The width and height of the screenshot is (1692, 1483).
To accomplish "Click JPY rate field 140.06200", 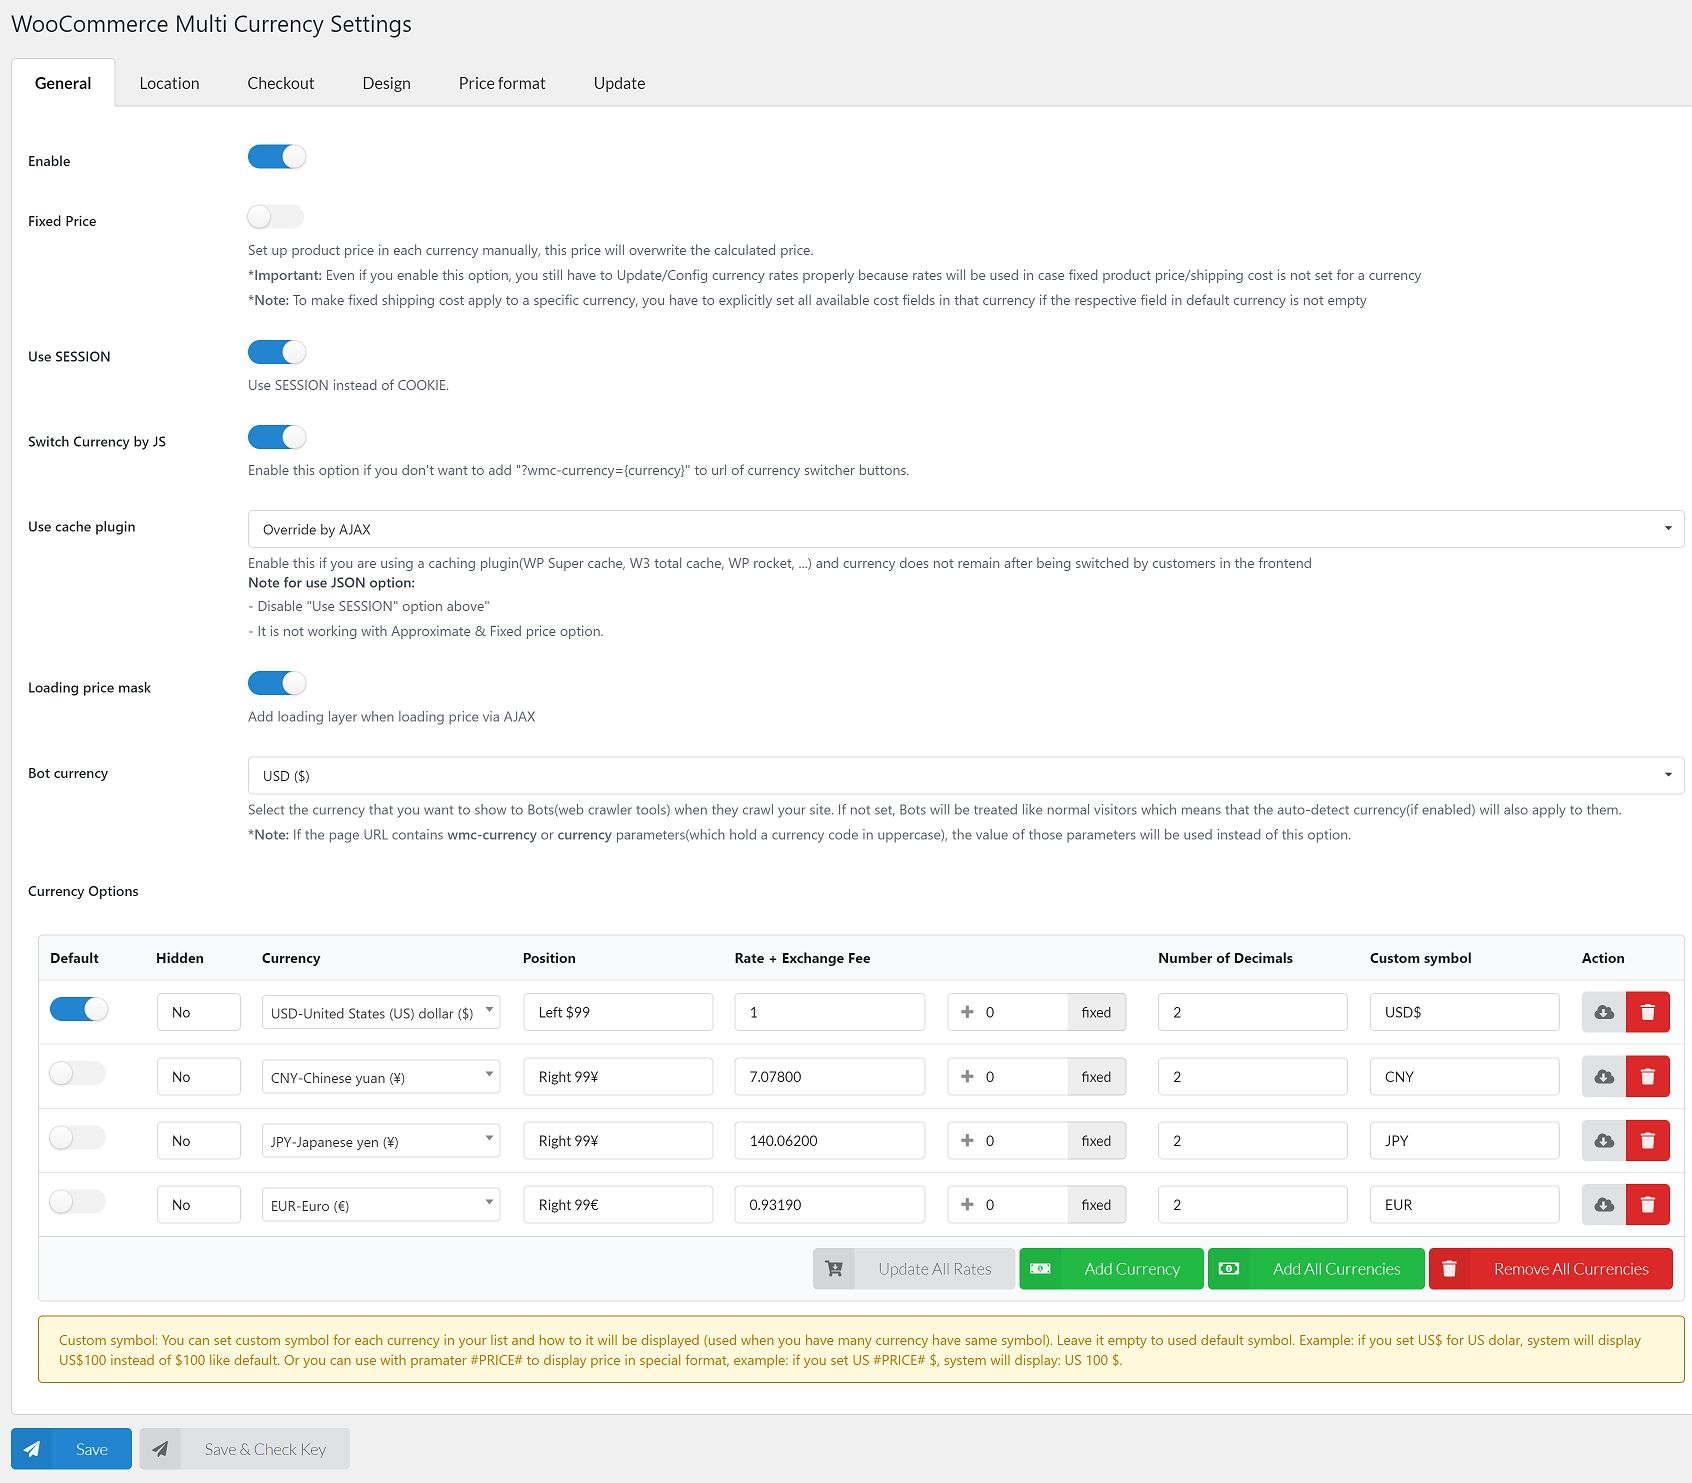I will click(x=830, y=1140).
